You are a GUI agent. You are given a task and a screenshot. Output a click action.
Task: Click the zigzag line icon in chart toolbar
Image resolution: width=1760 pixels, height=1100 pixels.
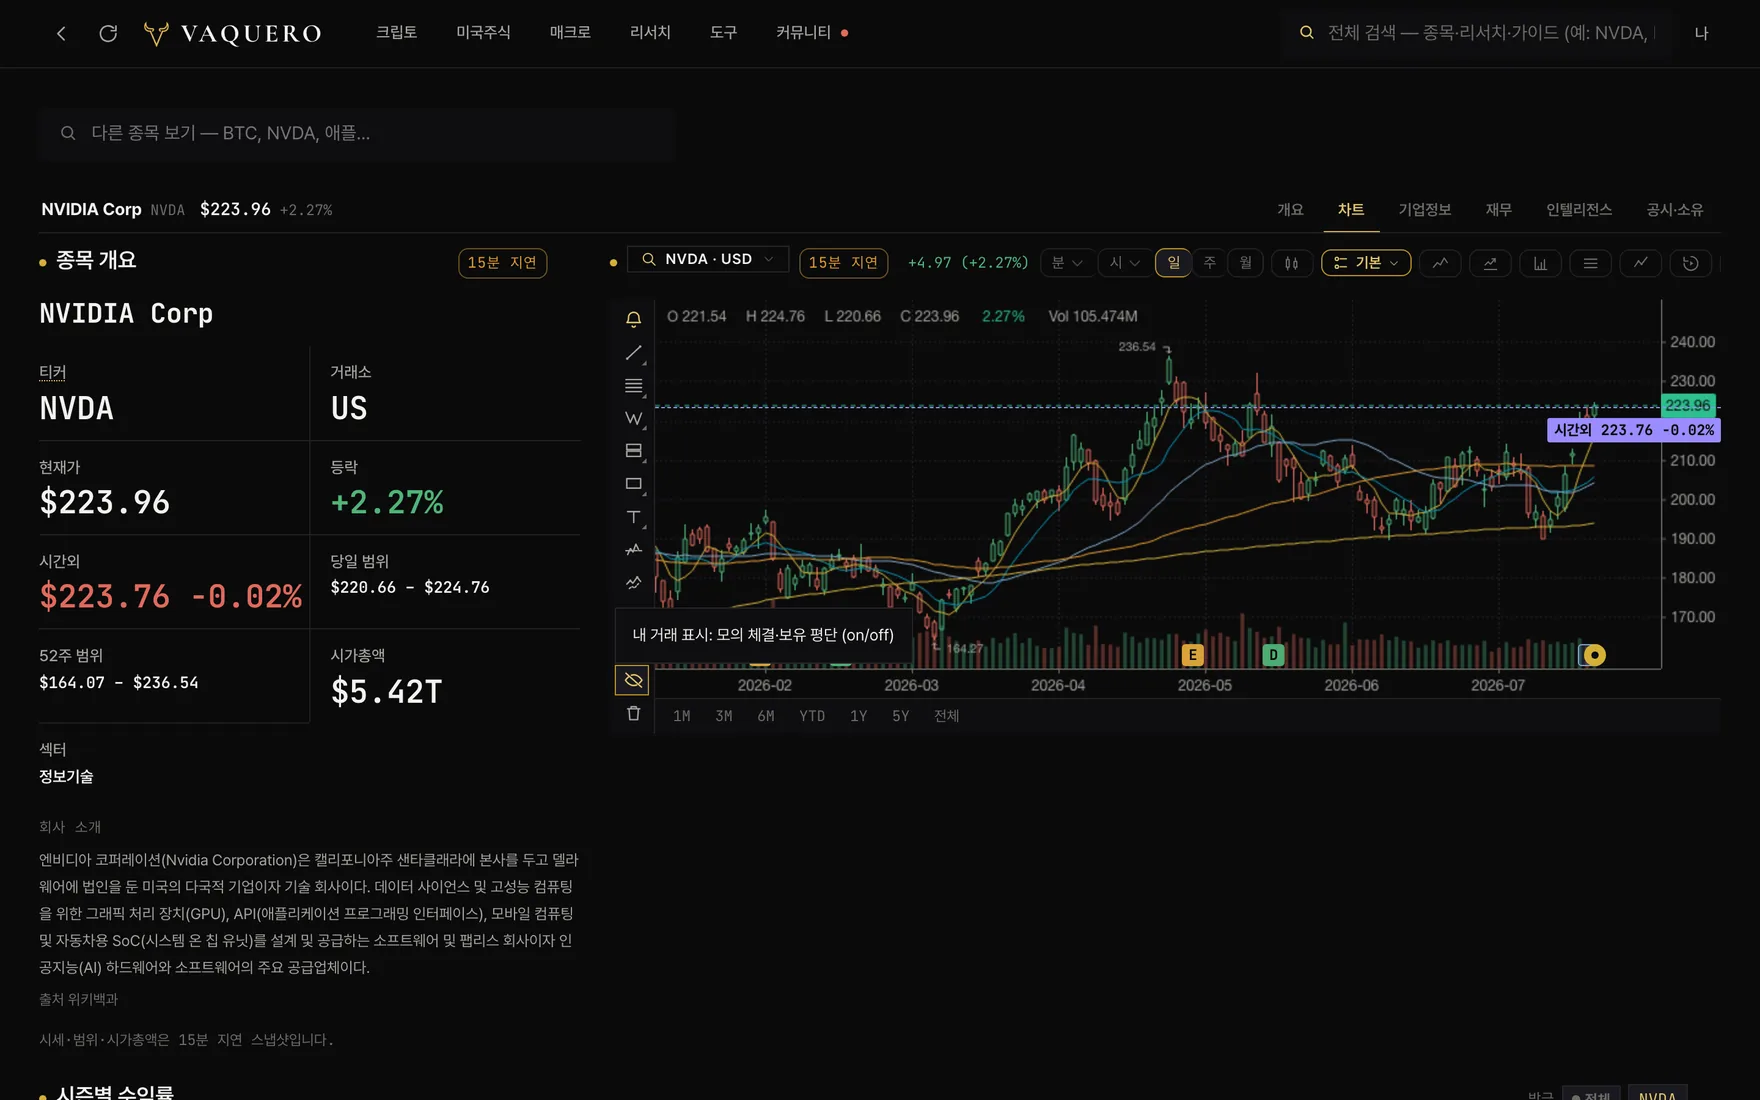click(1640, 263)
